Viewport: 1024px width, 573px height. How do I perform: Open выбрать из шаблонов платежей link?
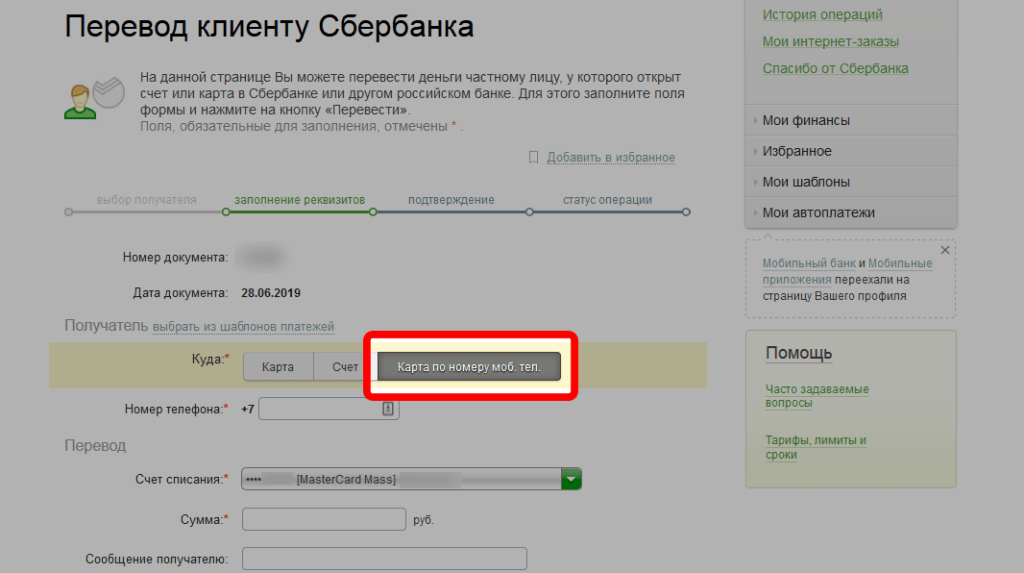(243, 327)
